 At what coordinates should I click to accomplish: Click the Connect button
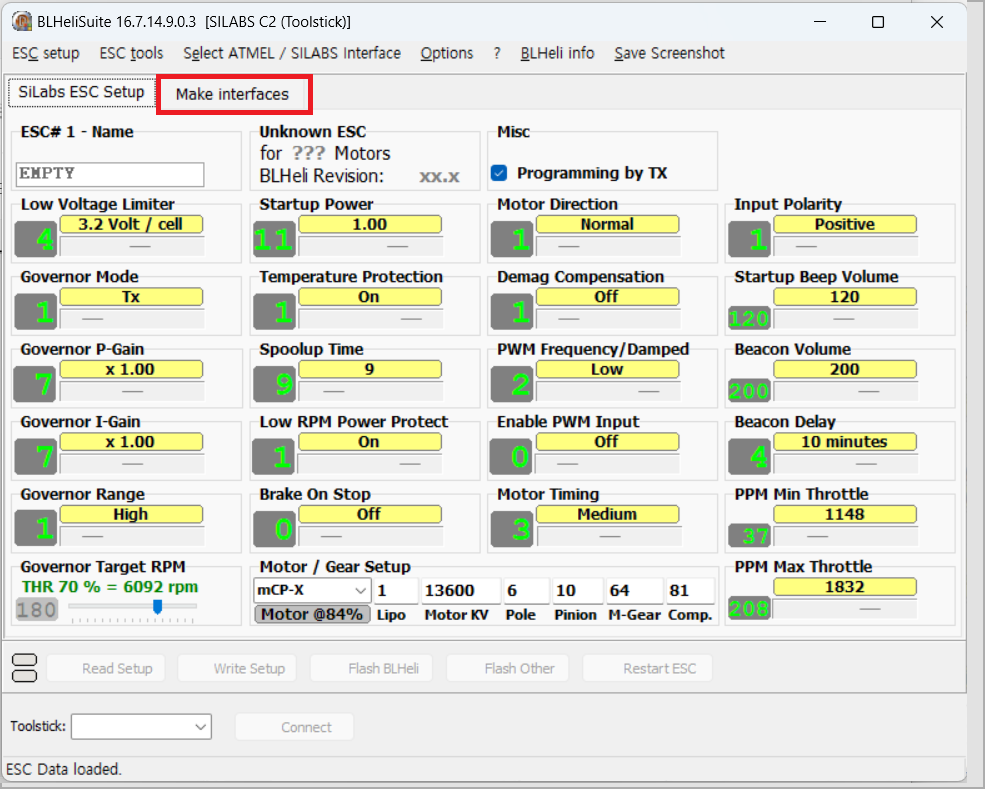click(x=295, y=727)
